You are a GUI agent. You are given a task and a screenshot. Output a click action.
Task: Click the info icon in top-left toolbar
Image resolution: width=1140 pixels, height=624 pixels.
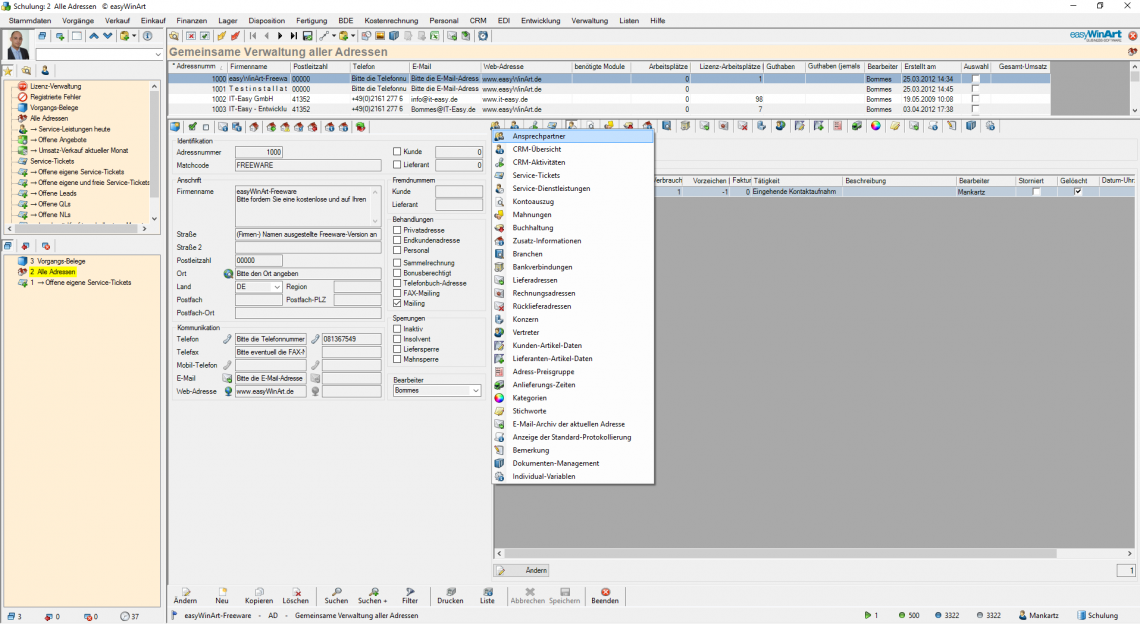coord(147,36)
